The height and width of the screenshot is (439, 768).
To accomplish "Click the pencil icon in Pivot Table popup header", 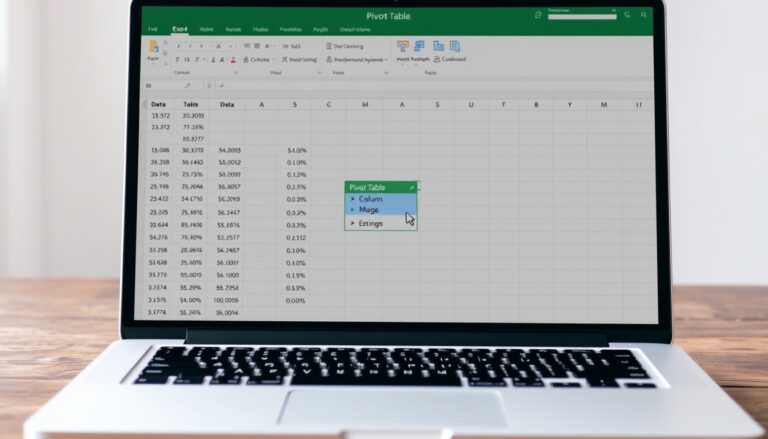I will tap(412, 187).
